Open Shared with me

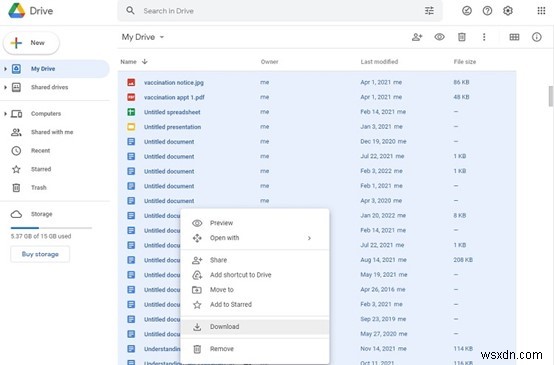[x=52, y=132]
